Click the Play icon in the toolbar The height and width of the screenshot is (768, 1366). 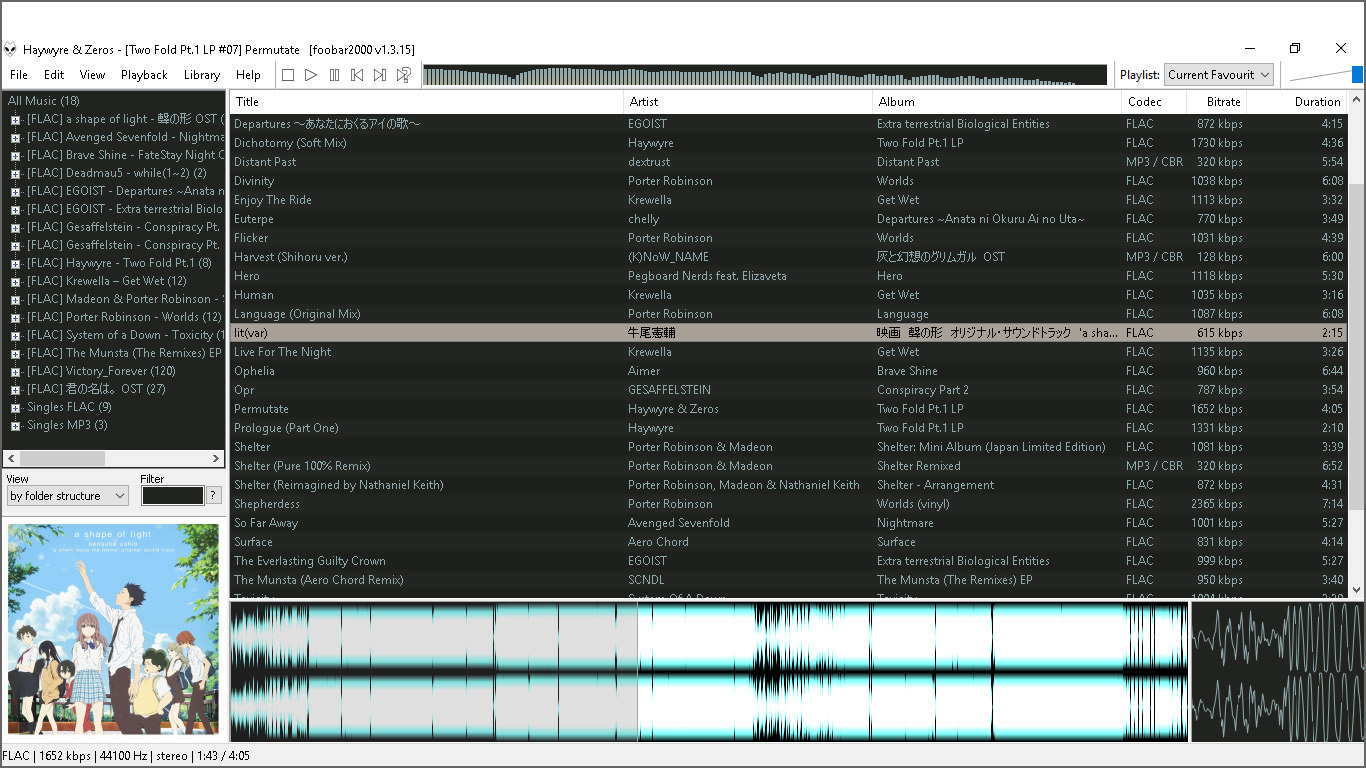pos(310,74)
